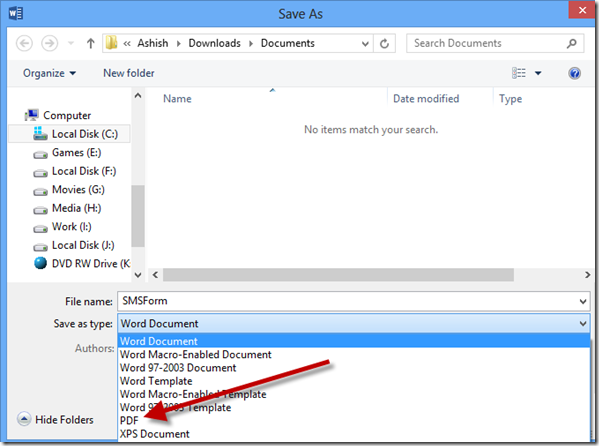The height and width of the screenshot is (446, 599).
Task: Open the Local Disk (J:) drive
Action: pos(83,245)
